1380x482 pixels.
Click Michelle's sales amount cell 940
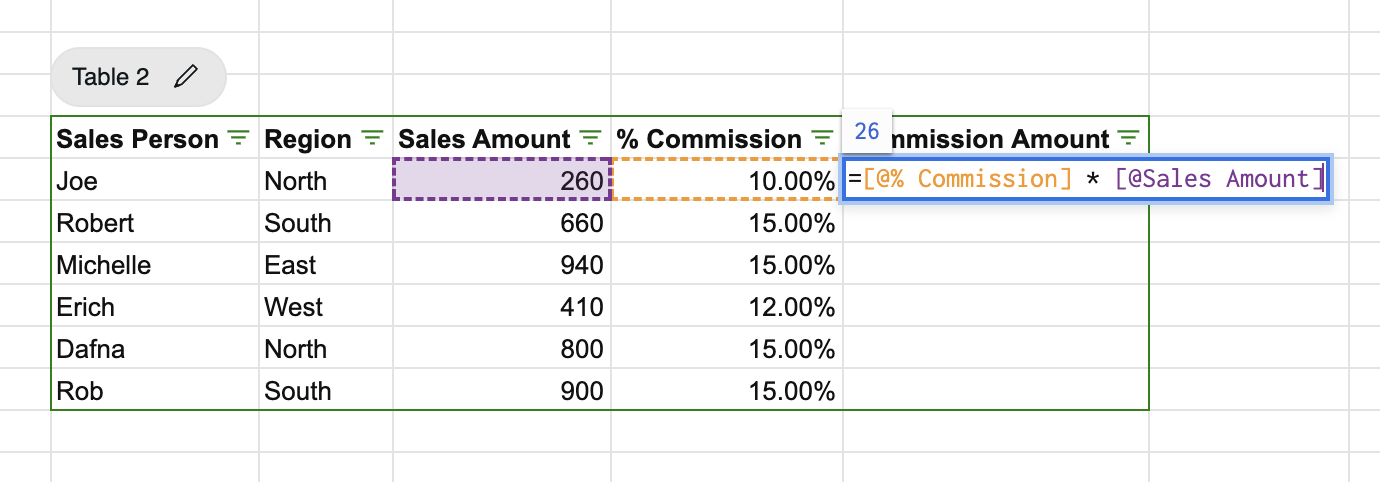click(502, 265)
